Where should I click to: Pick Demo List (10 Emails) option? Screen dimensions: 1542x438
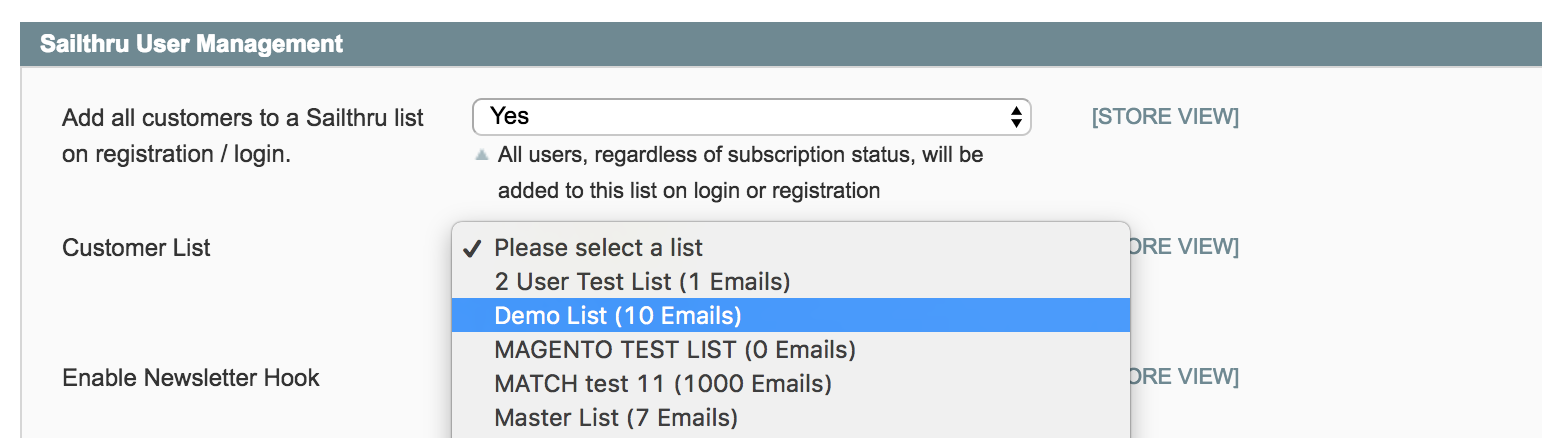pyautogui.click(x=618, y=316)
